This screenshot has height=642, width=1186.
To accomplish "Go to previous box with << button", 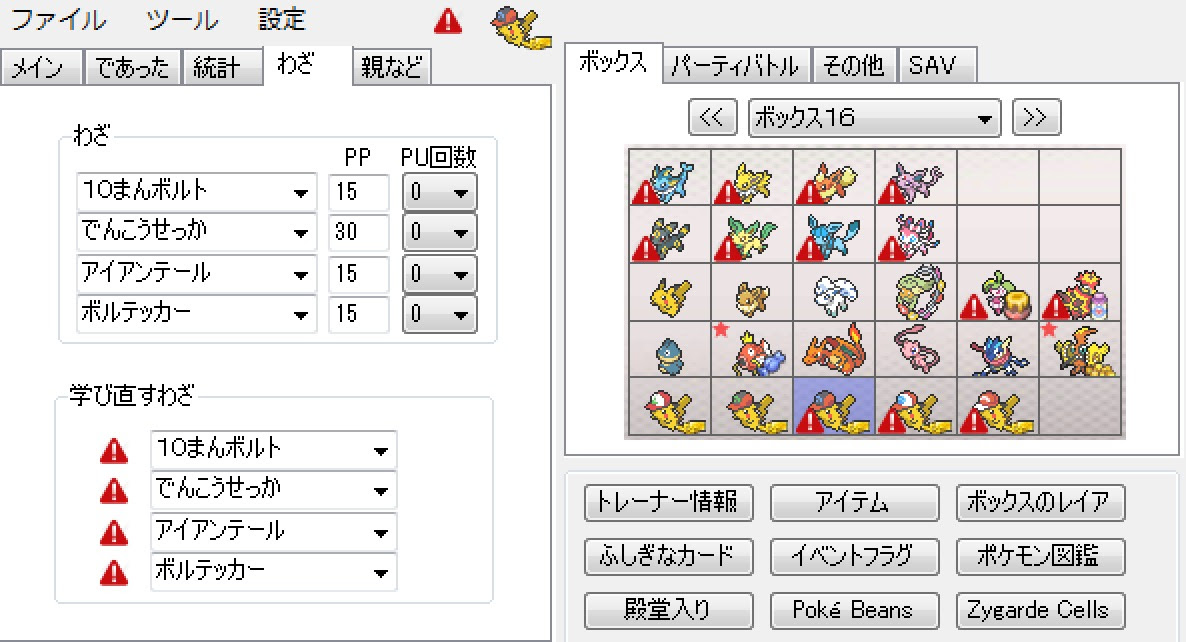I will (713, 117).
